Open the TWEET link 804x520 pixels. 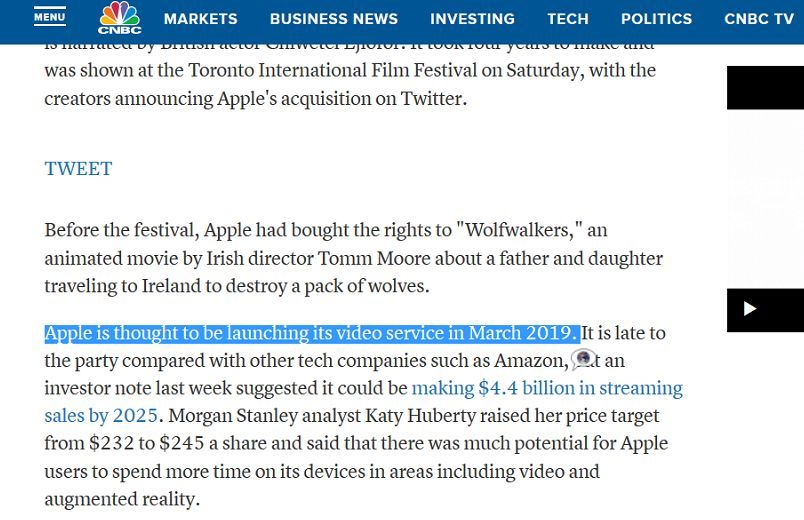click(78, 169)
